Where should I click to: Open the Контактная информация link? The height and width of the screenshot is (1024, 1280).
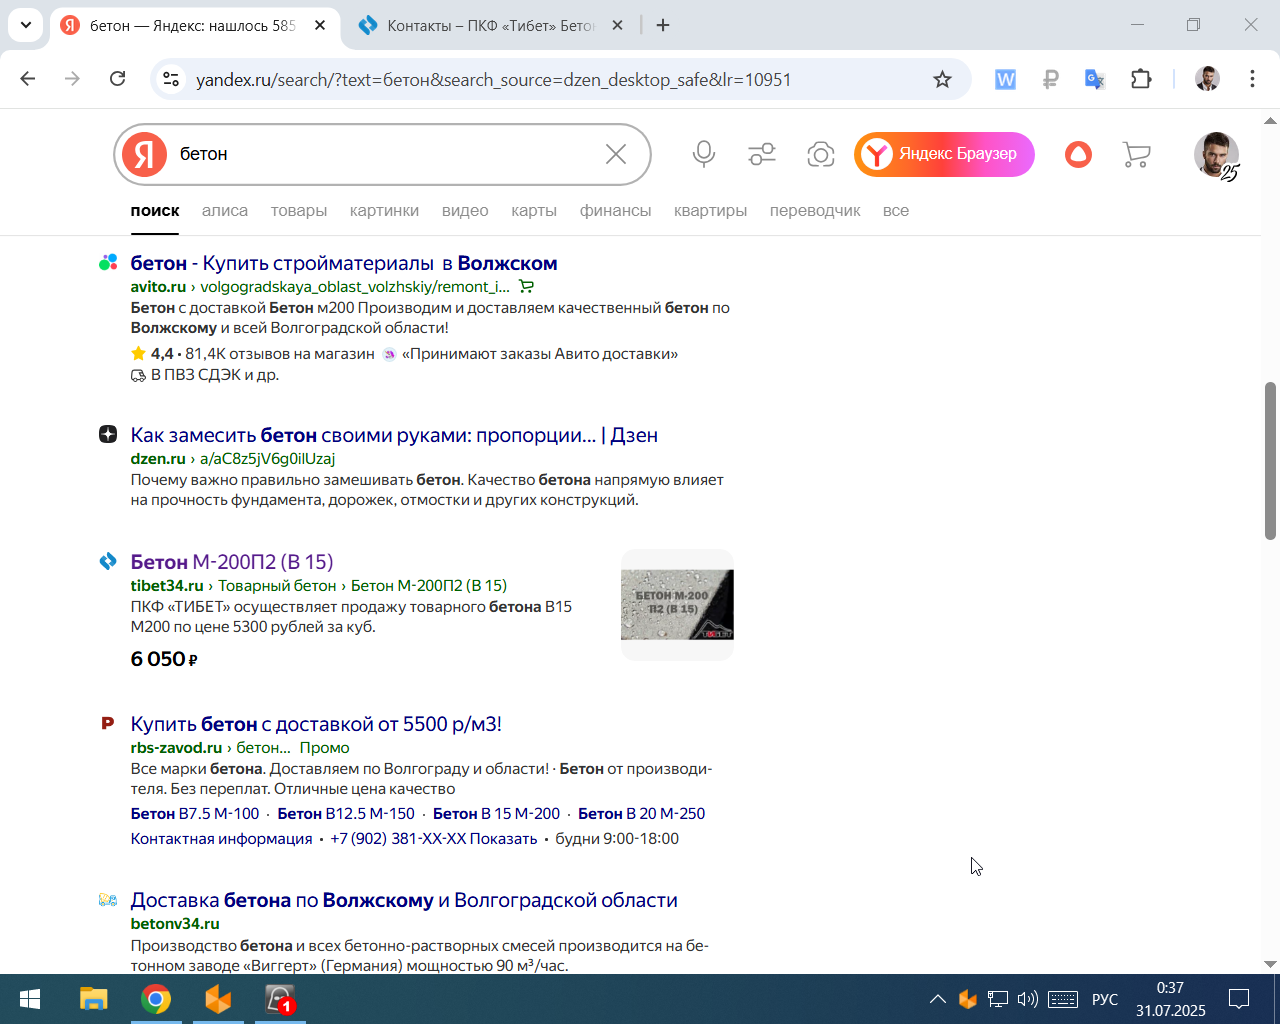pos(221,839)
